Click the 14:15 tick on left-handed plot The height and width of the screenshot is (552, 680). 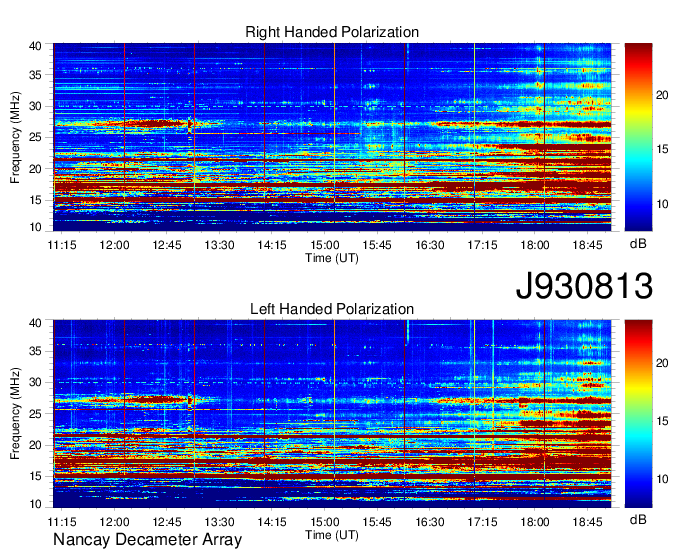point(272,522)
